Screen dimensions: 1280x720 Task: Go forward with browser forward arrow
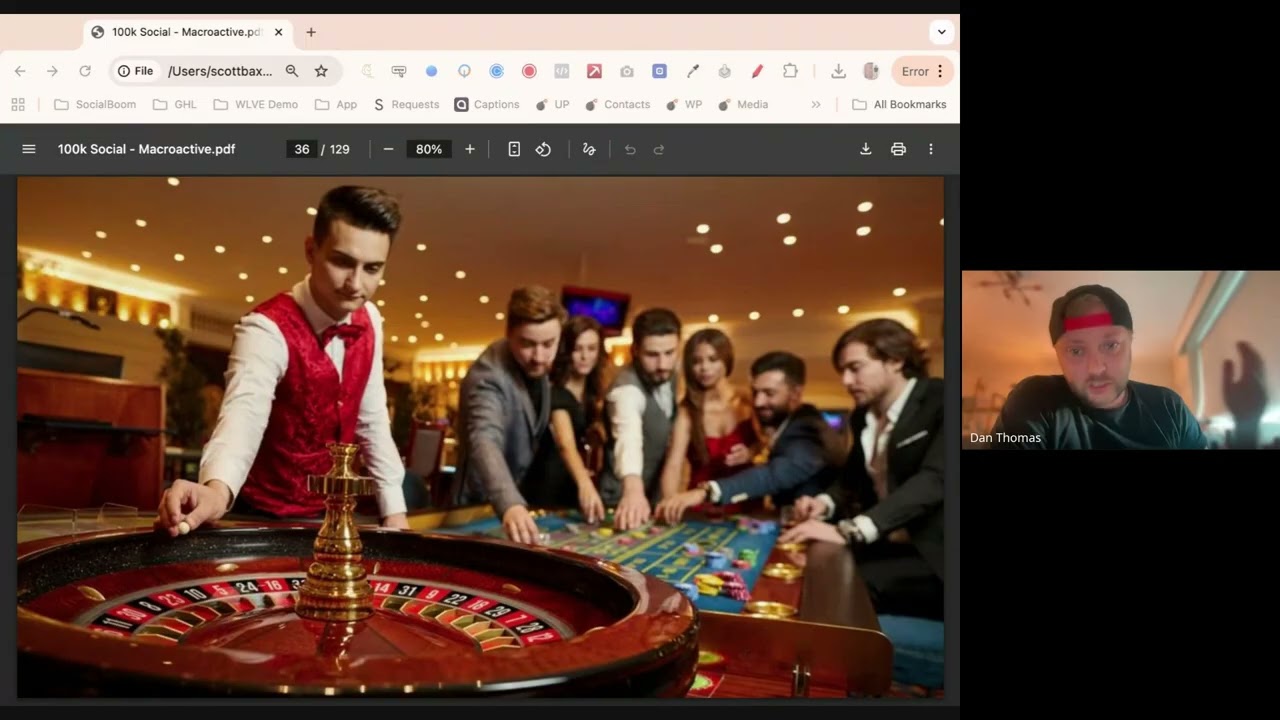click(x=52, y=71)
